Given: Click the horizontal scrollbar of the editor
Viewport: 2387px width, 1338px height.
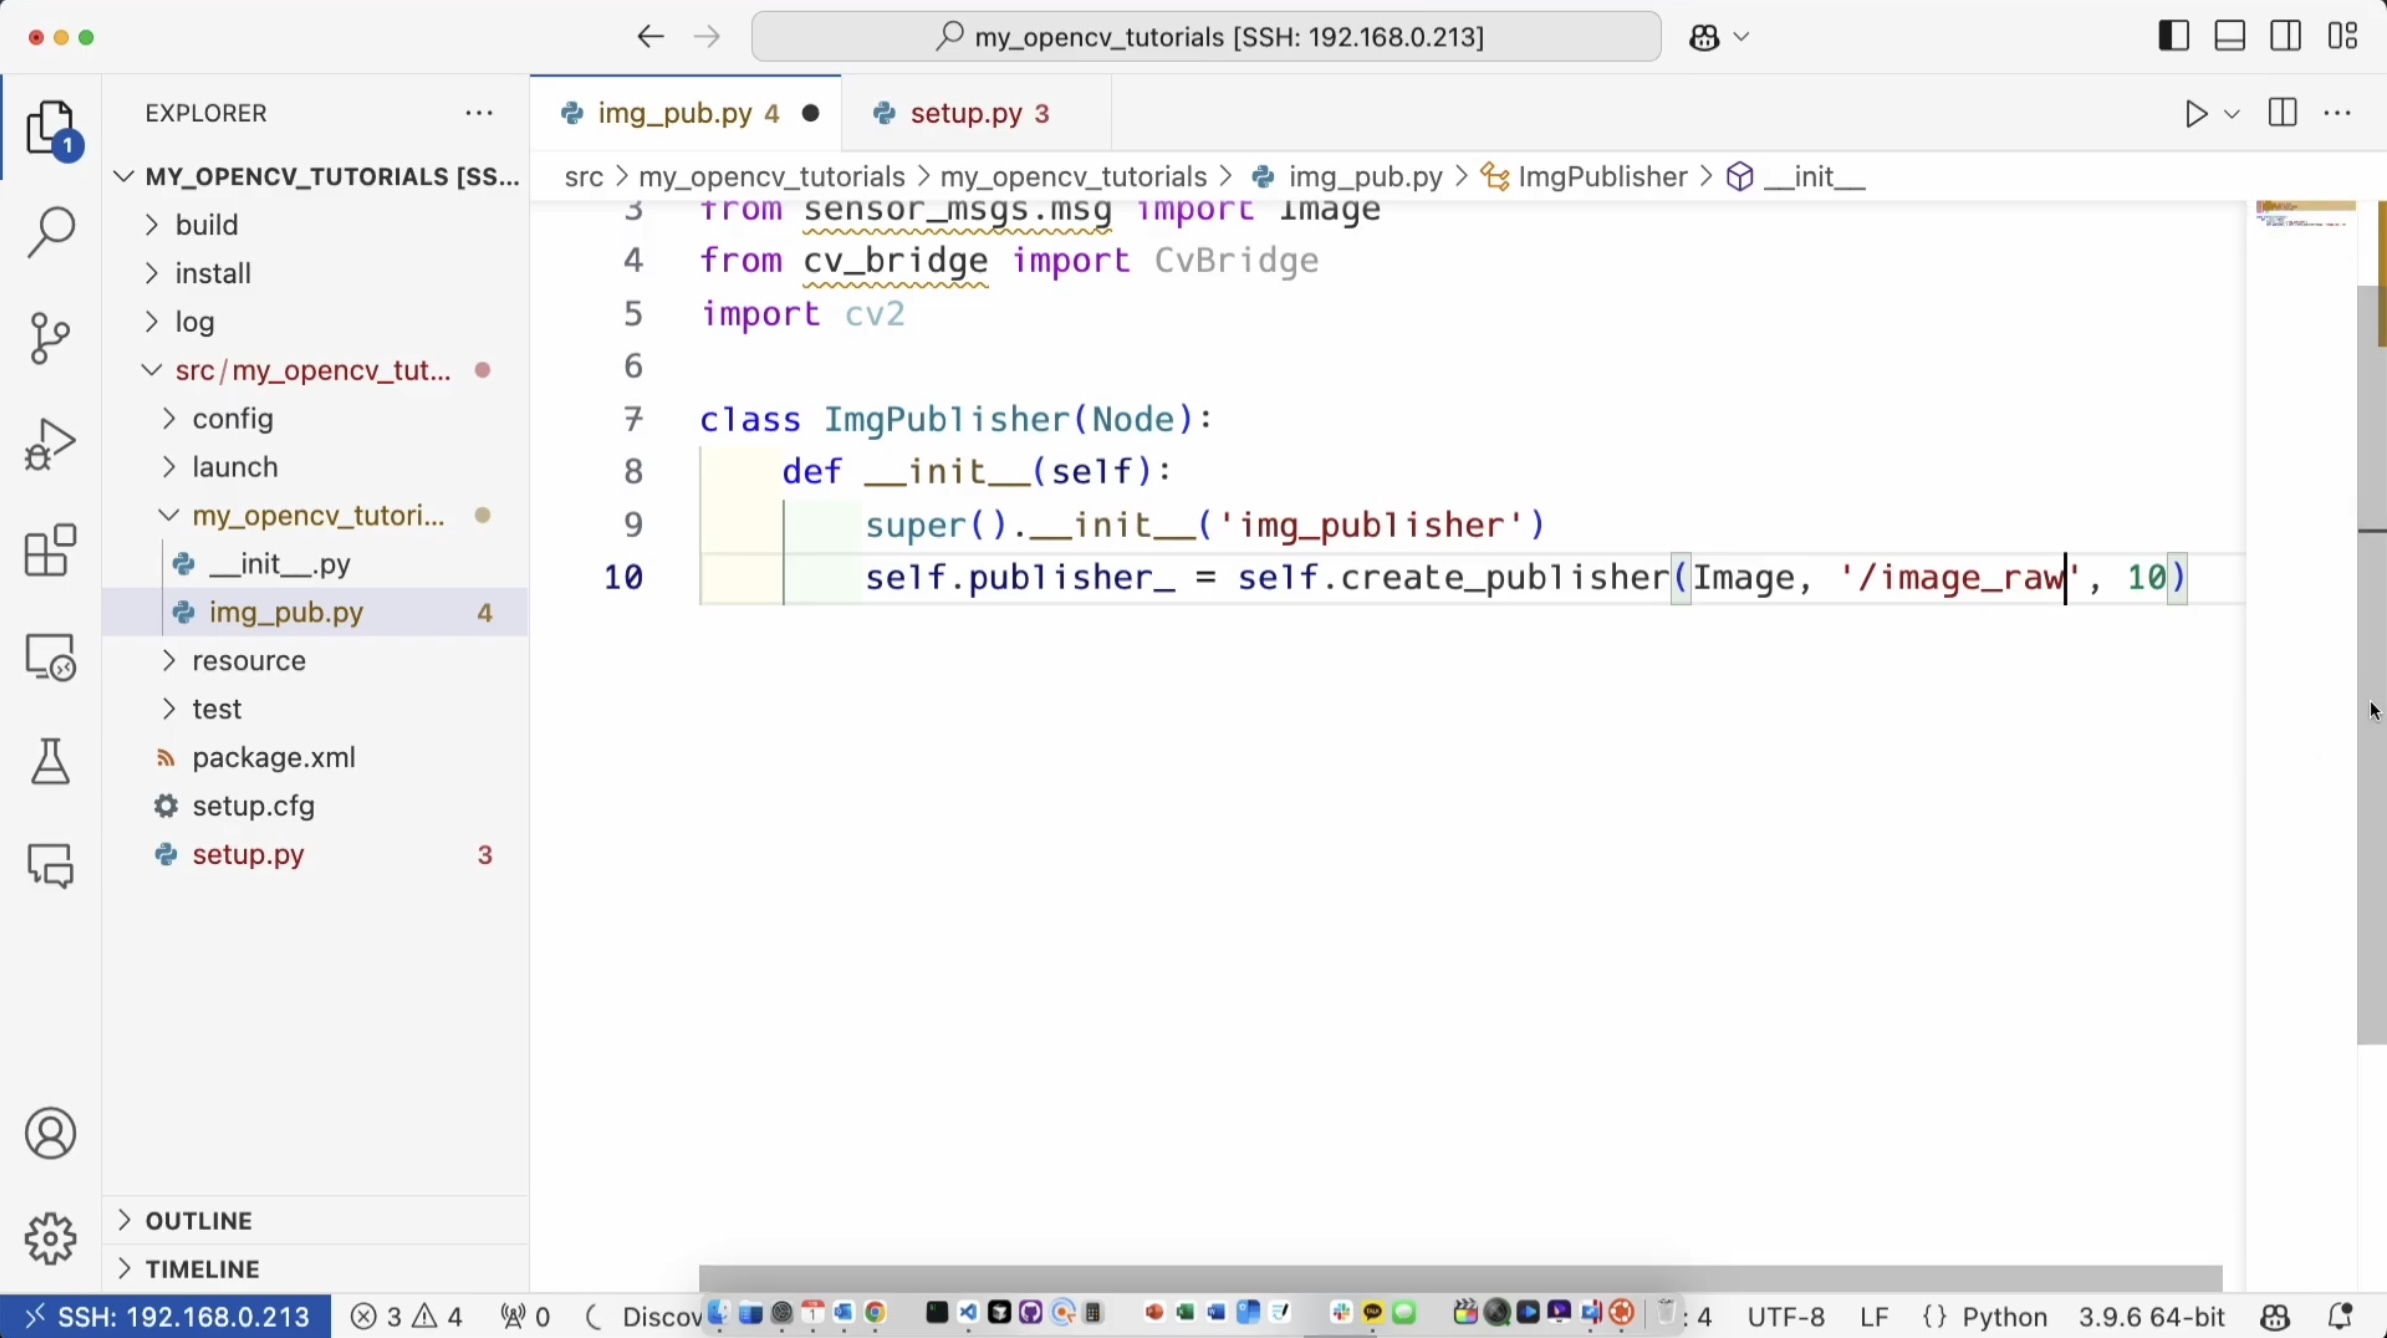Looking at the screenshot, I should (1459, 1277).
